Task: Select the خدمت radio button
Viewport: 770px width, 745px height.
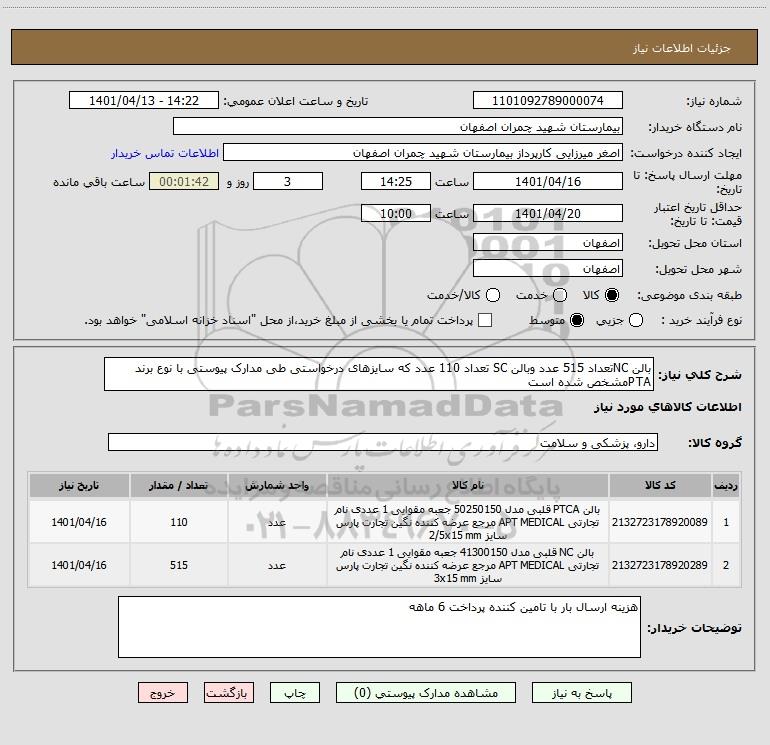Action: pos(560,295)
